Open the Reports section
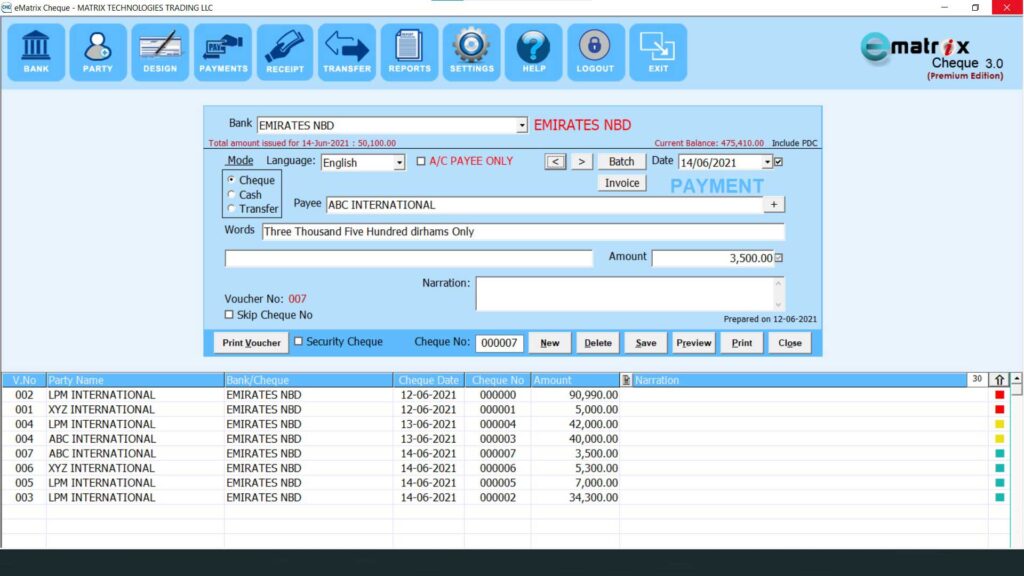 tap(409, 50)
